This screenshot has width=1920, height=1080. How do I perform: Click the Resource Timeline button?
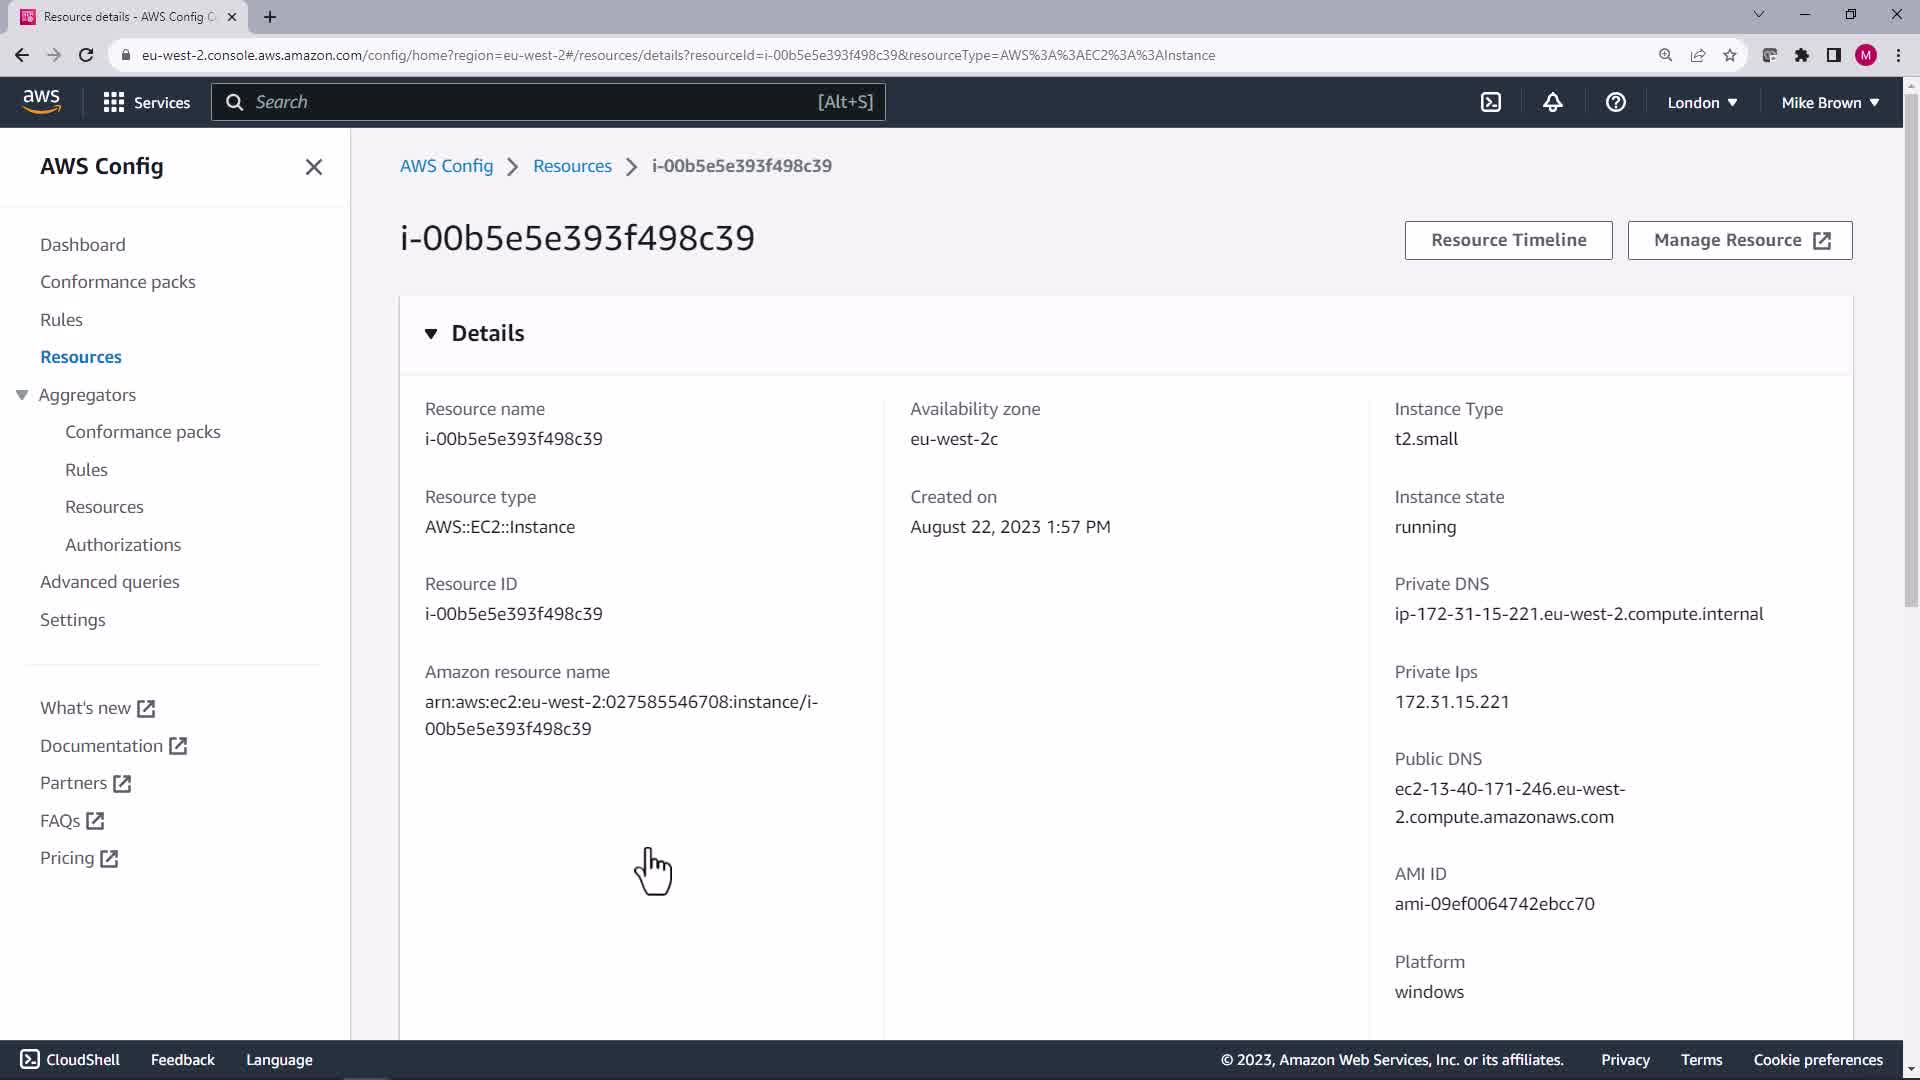1508,240
